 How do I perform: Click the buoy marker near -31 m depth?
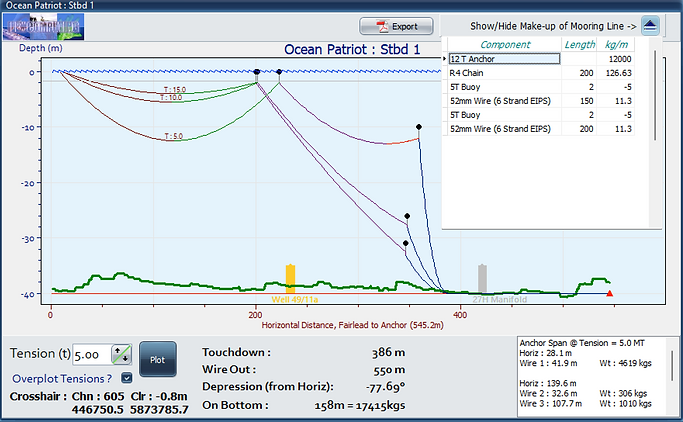(x=406, y=243)
